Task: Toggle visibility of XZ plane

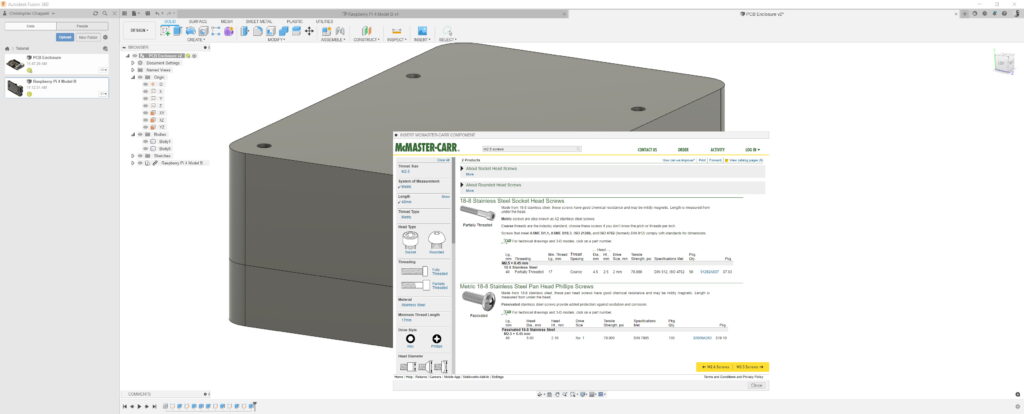Action: [146, 120]
